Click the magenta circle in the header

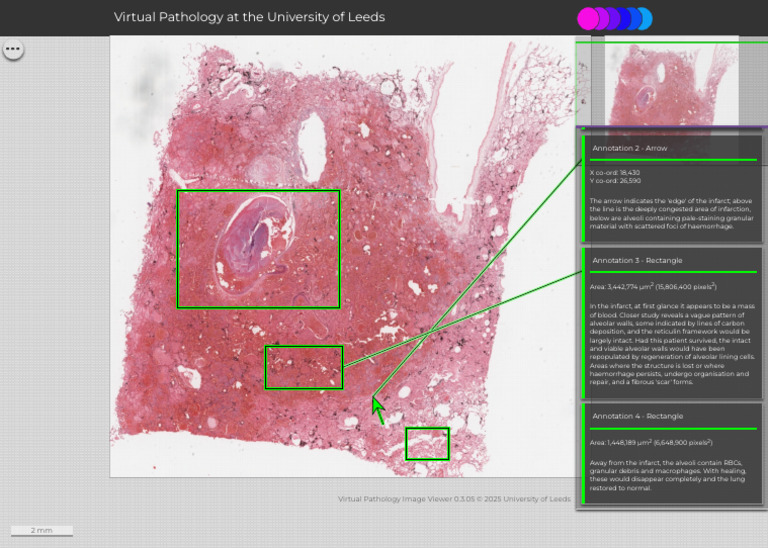587,18
